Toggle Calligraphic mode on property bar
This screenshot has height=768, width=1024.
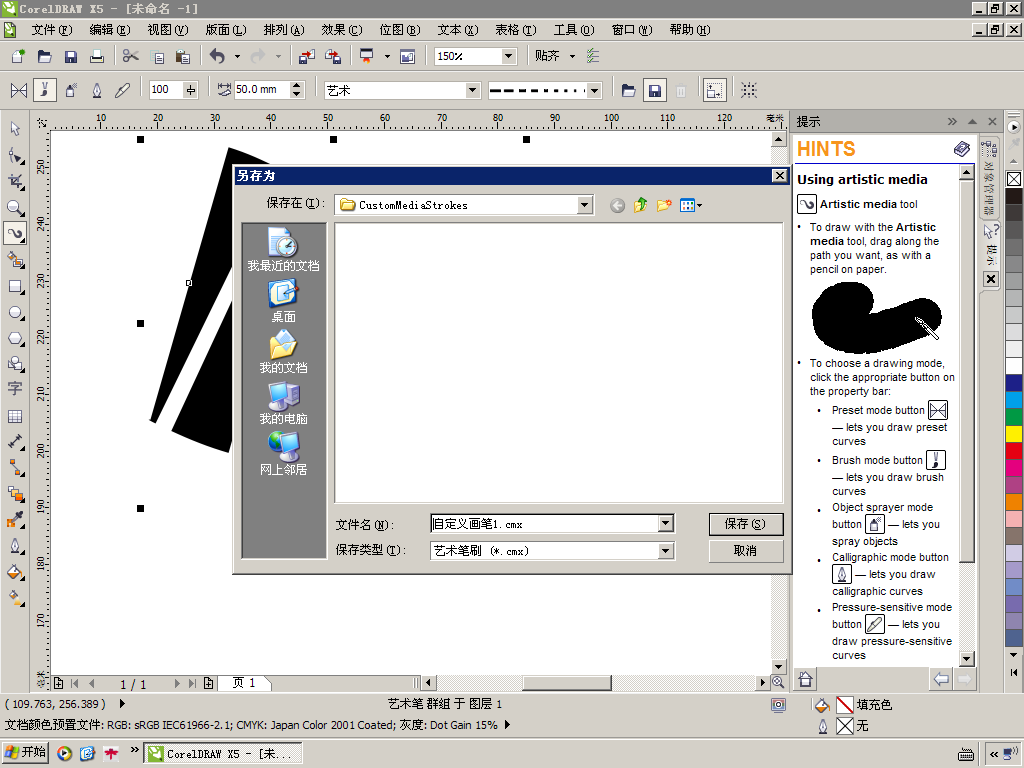click(x=97, y=90)
